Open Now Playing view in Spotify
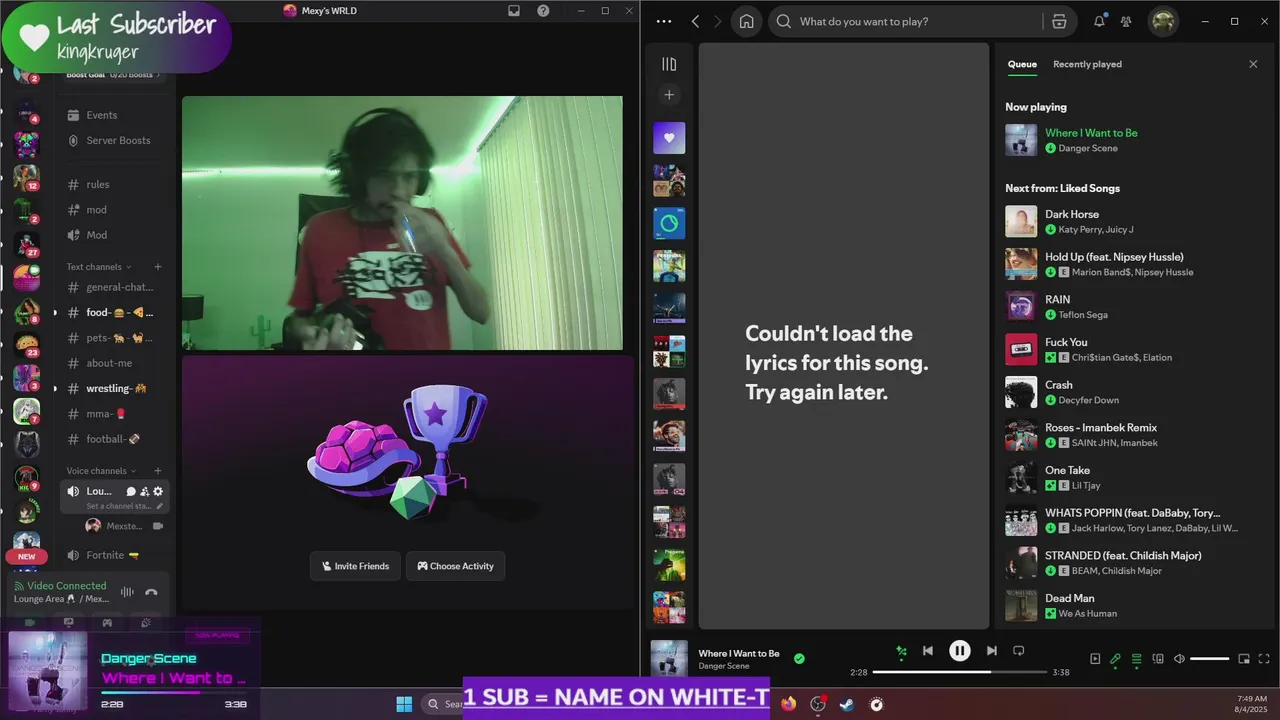This screenshot has height=720, width=1280. click(x=1095, y=659)
